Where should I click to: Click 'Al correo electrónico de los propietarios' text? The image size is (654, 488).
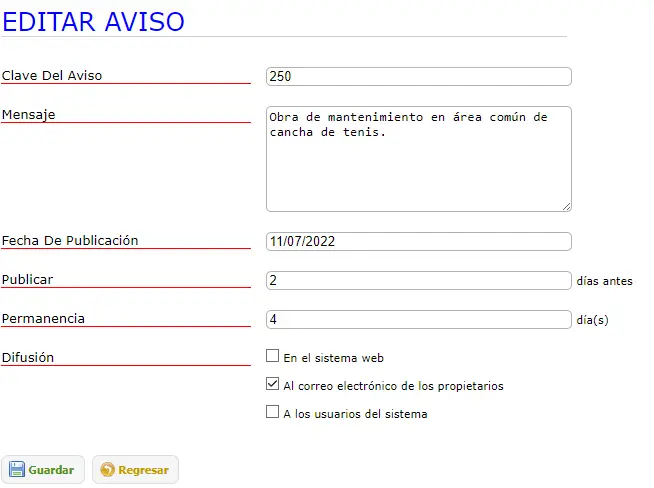tap(393, 386)
